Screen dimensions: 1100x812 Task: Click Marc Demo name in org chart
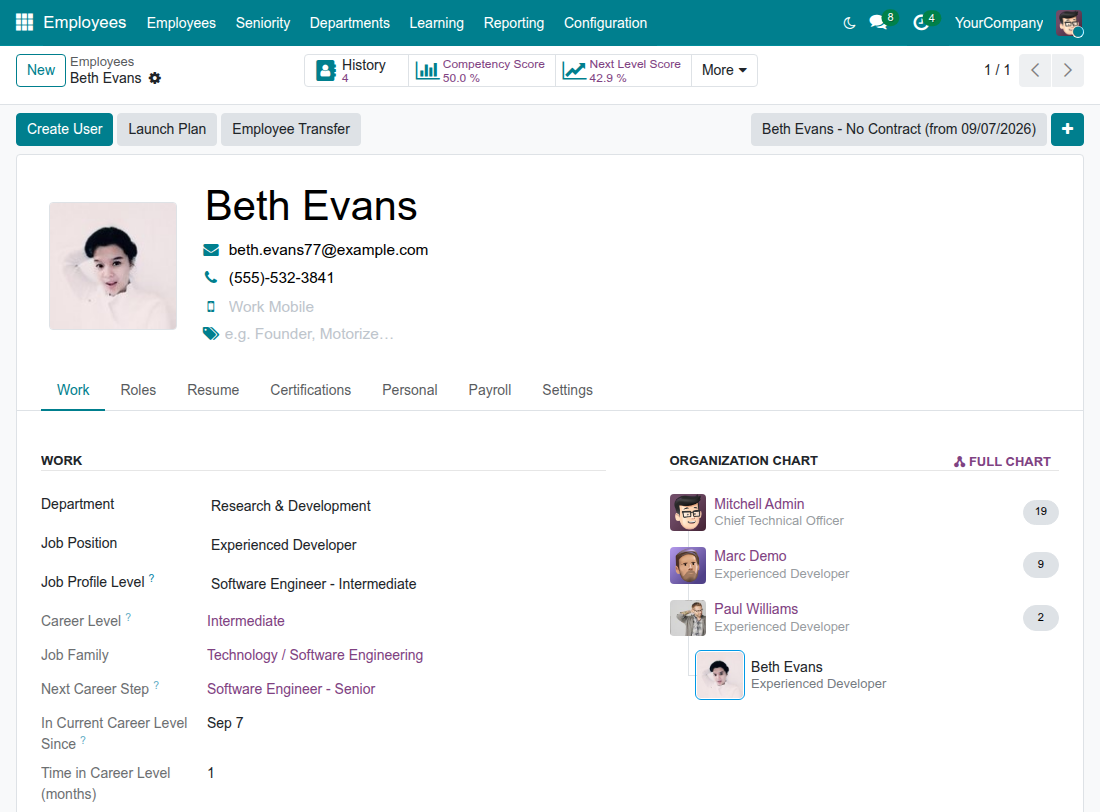(x=750, y=556)
